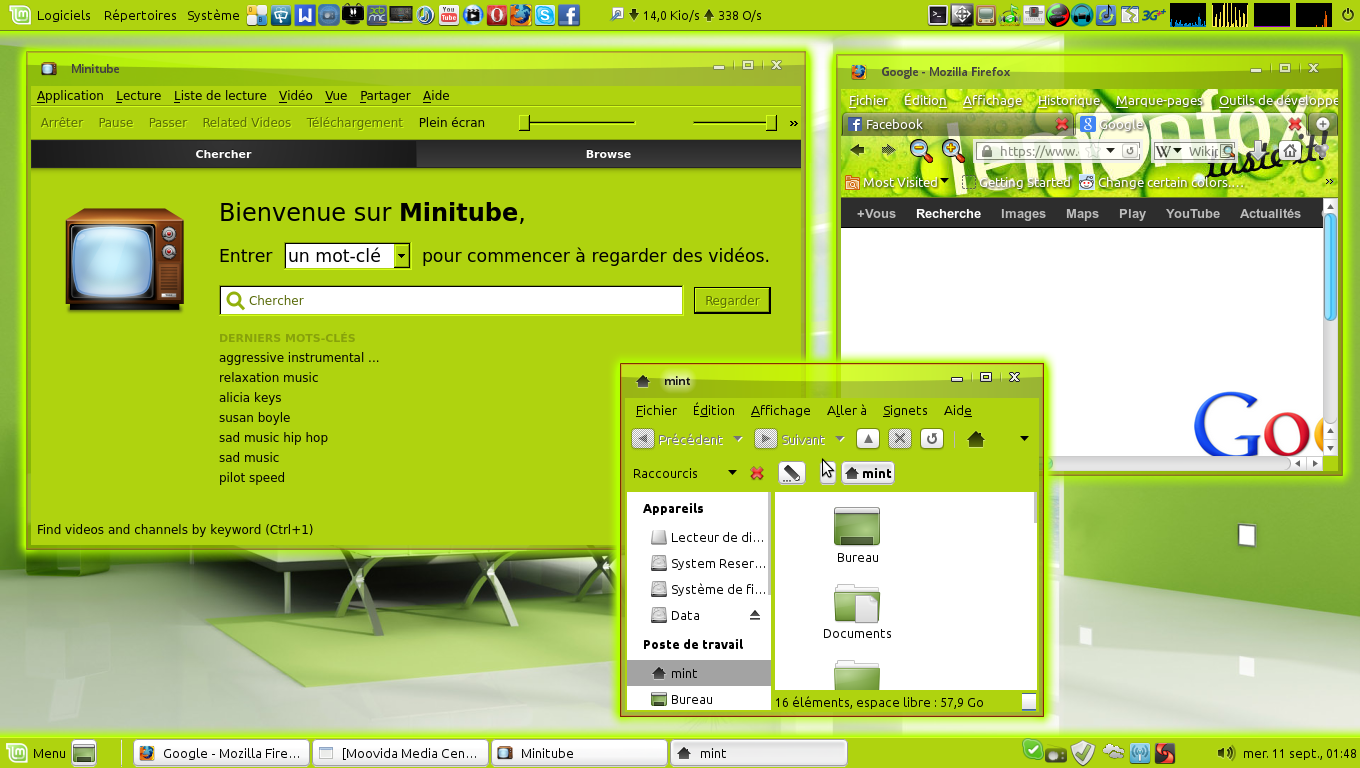
Task: Open dropdown arrow beside home icon
Action: pos(1024,439)
